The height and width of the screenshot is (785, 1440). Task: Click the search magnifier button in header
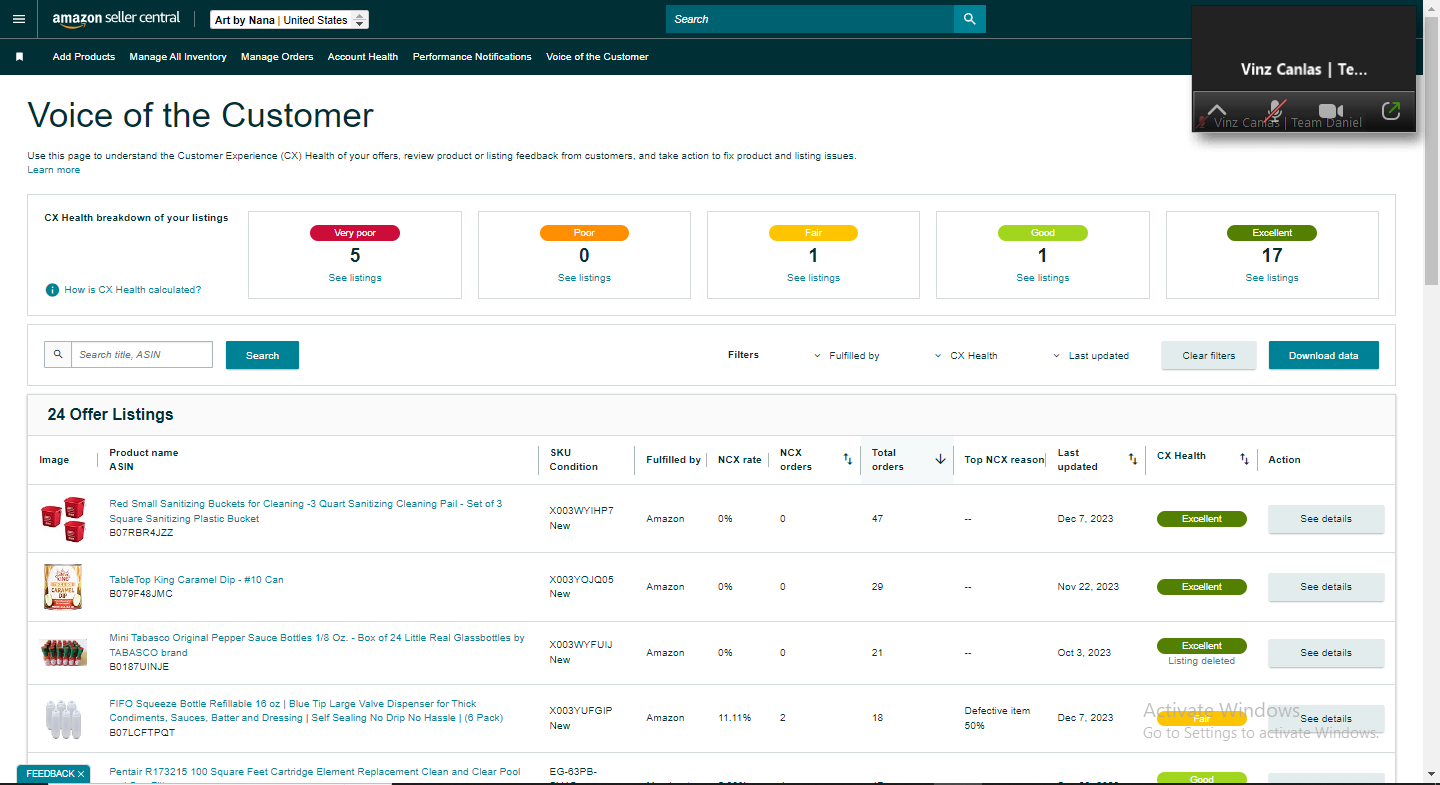[x=969, y=19]
